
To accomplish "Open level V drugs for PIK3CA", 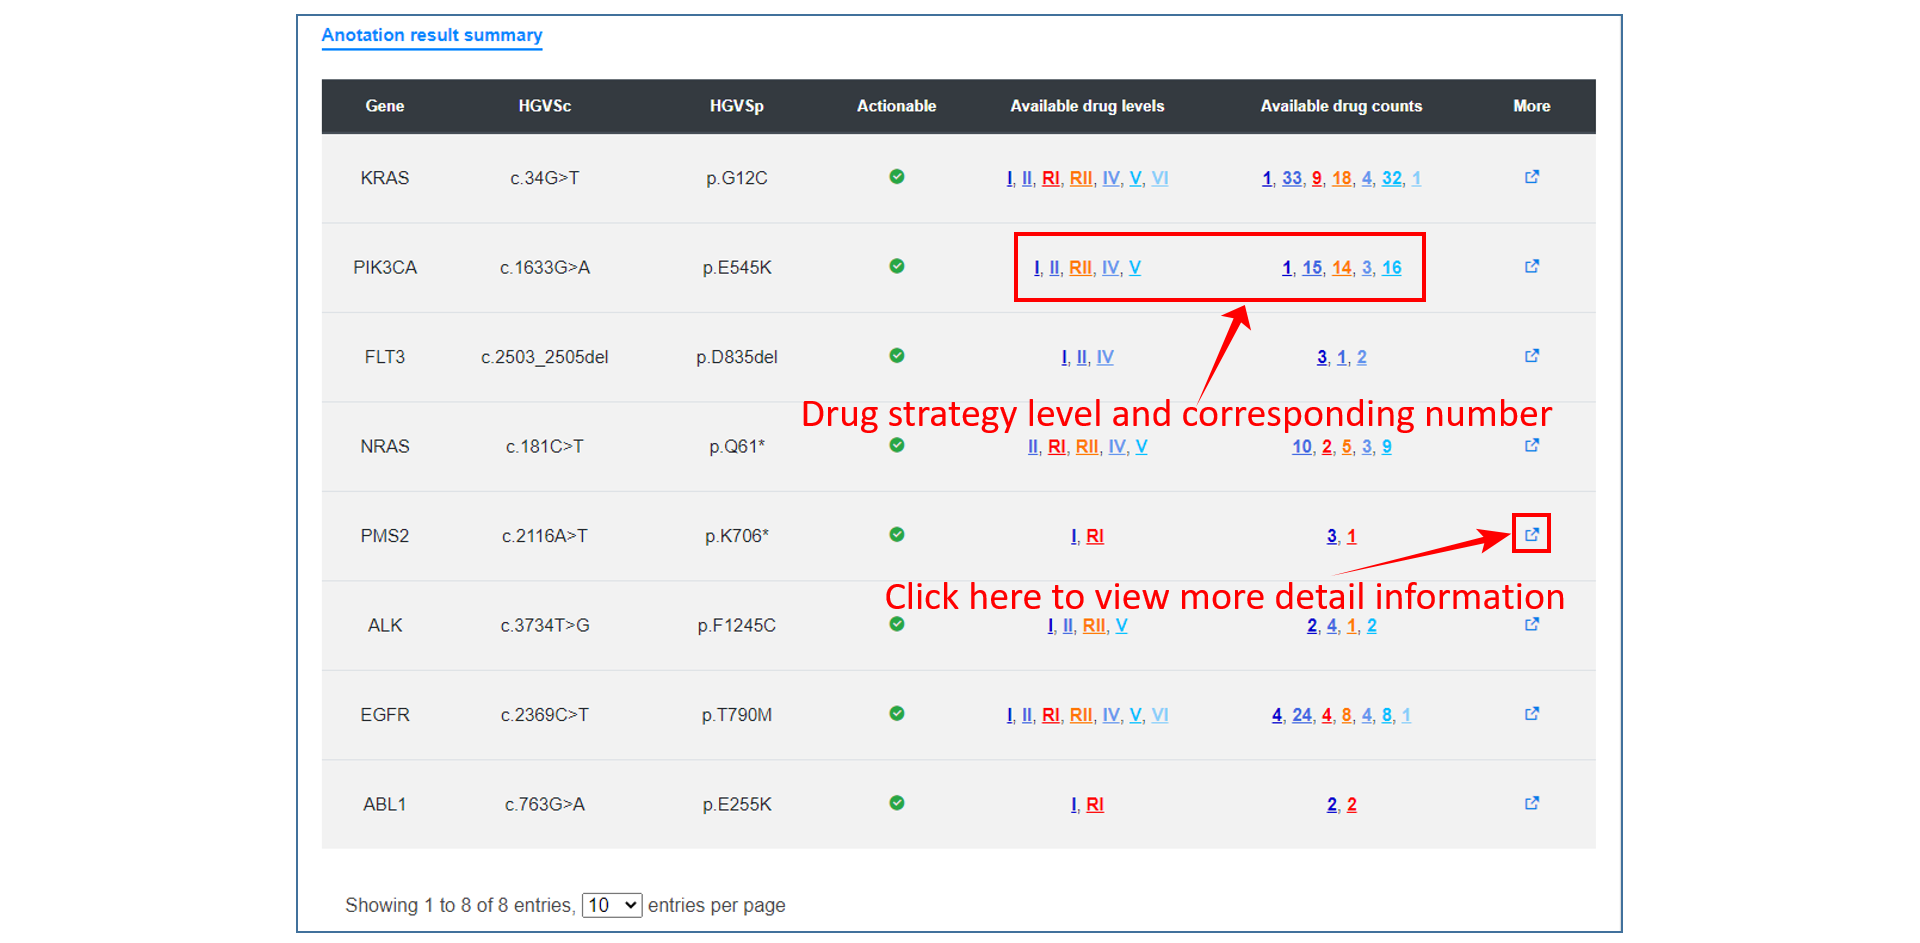I will (1135, 268).
